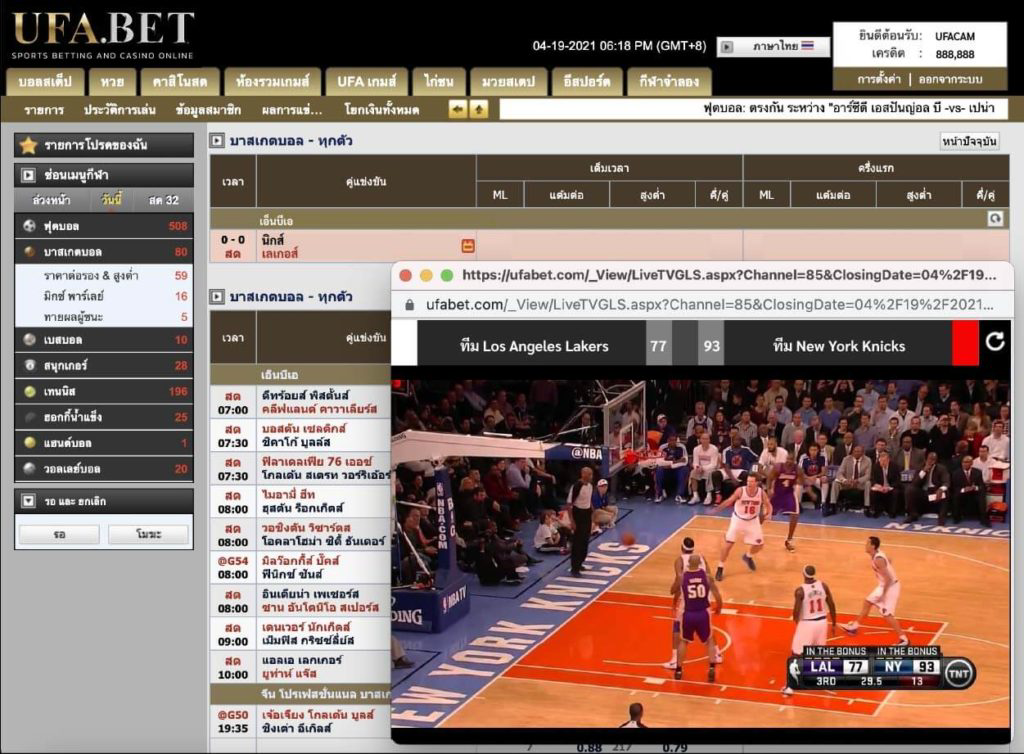Click the logout link ออกจากระบบ

click(948, 78)
